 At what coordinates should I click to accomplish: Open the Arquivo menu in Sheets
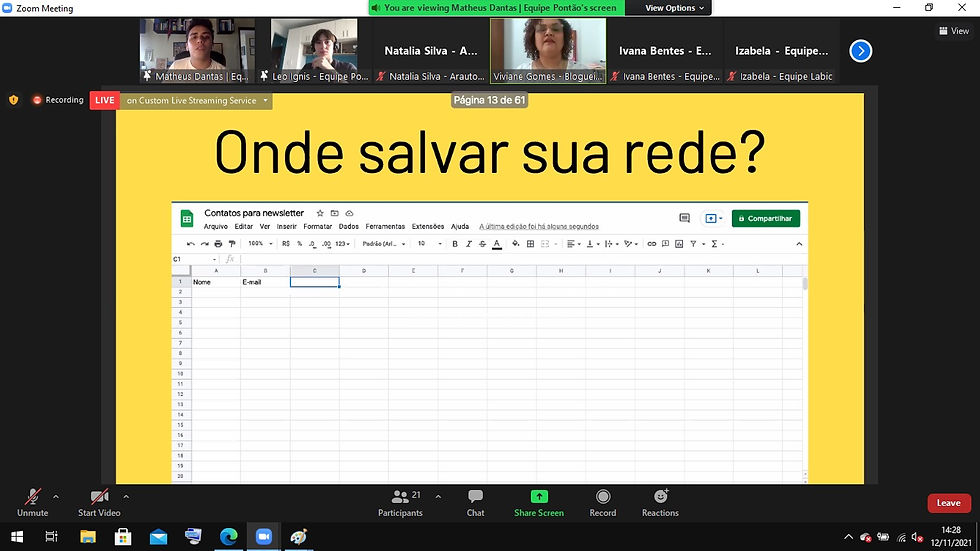click(216, 227)
